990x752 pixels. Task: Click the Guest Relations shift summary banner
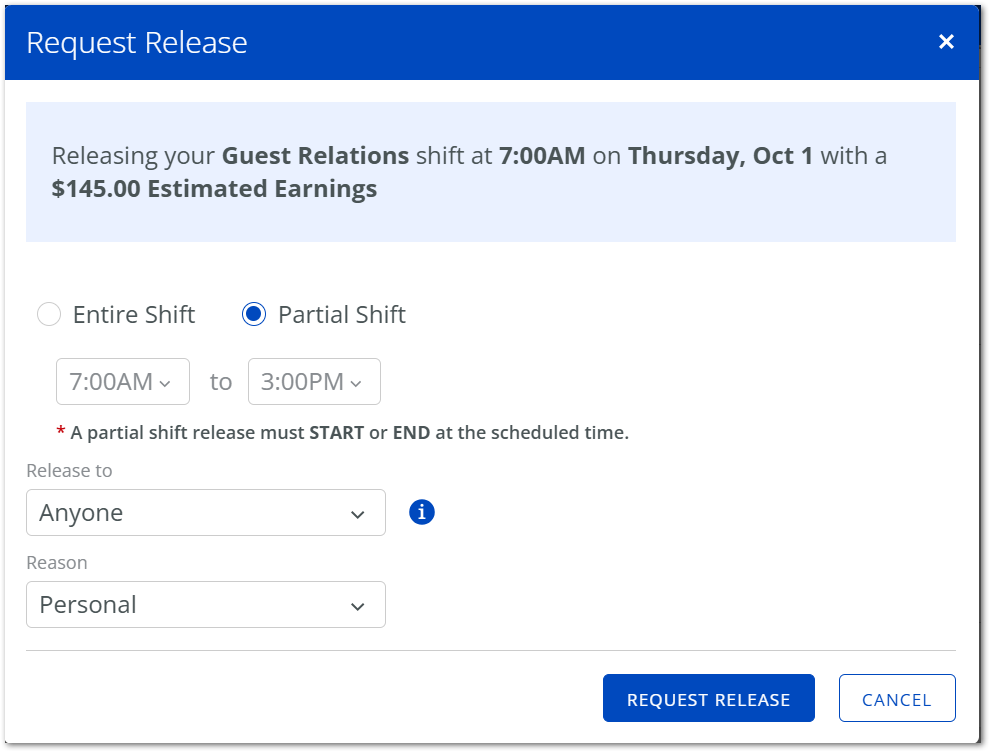491,172
